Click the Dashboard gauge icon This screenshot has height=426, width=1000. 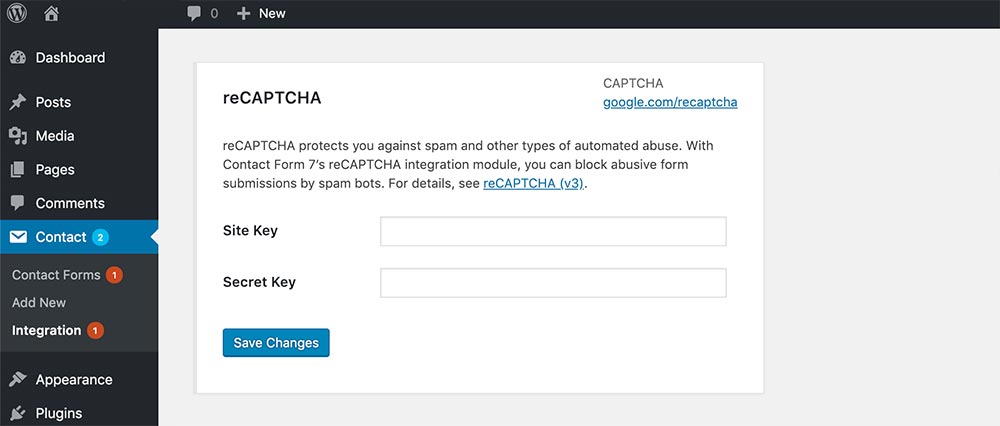[18, 57]
